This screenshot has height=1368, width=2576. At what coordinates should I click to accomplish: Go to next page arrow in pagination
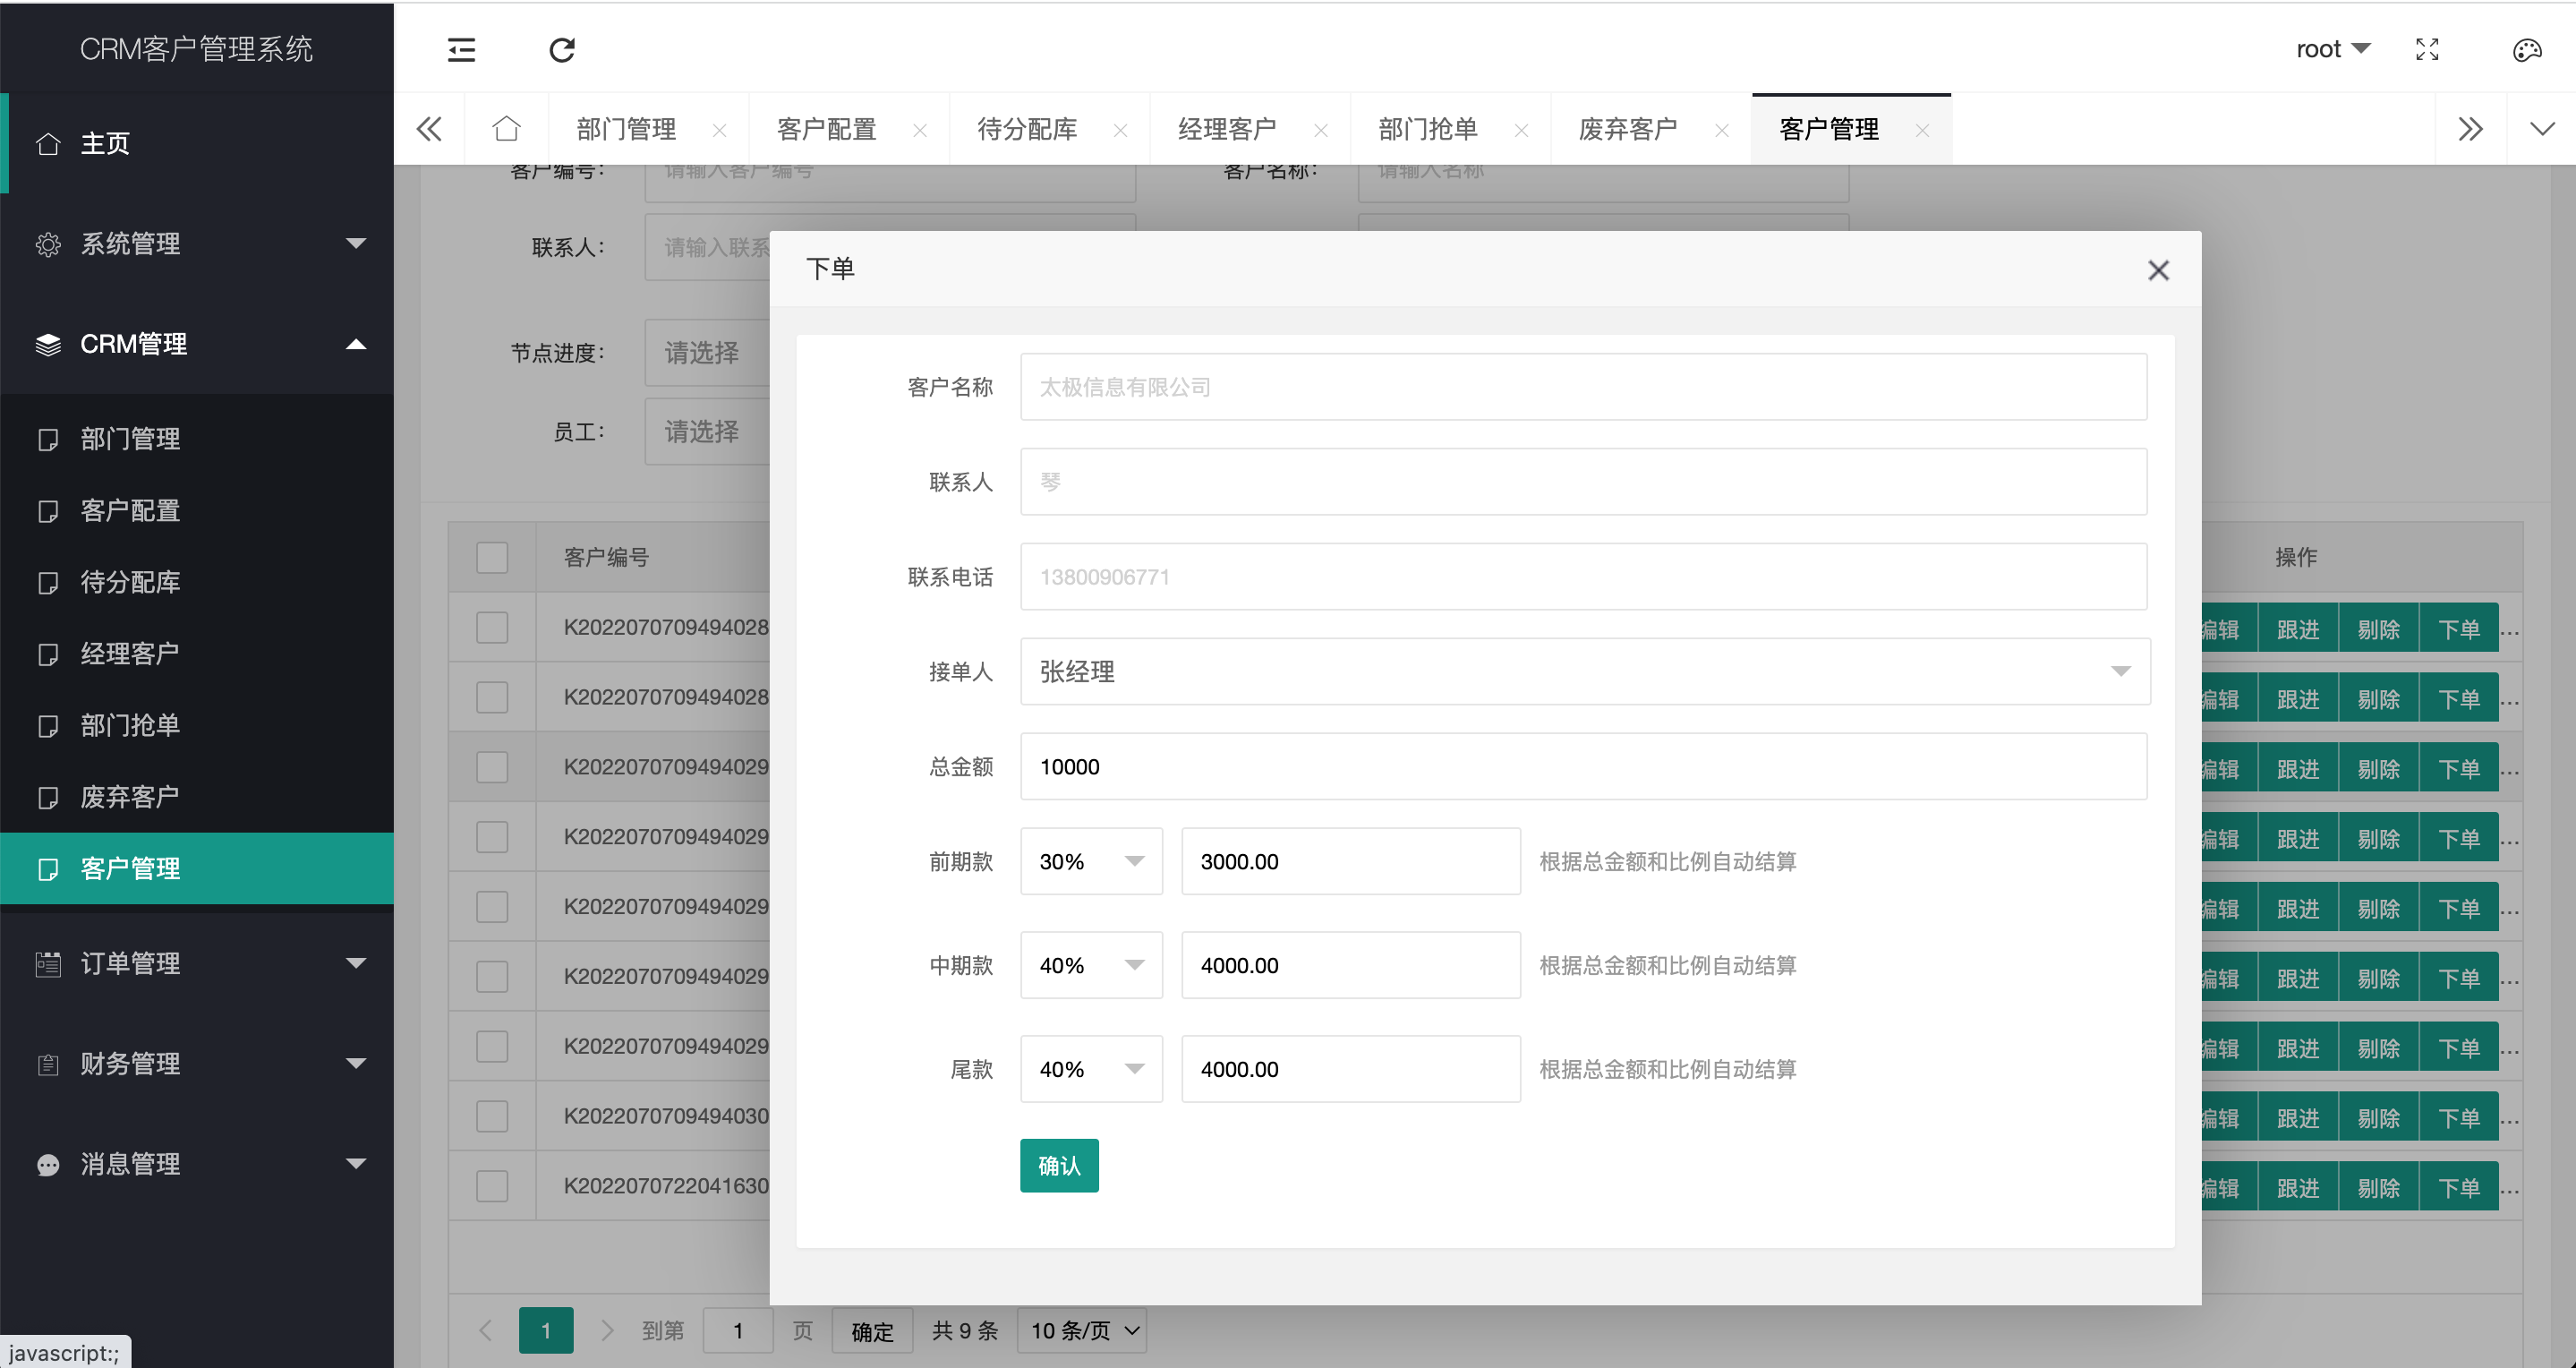(x=607, y=1330)
